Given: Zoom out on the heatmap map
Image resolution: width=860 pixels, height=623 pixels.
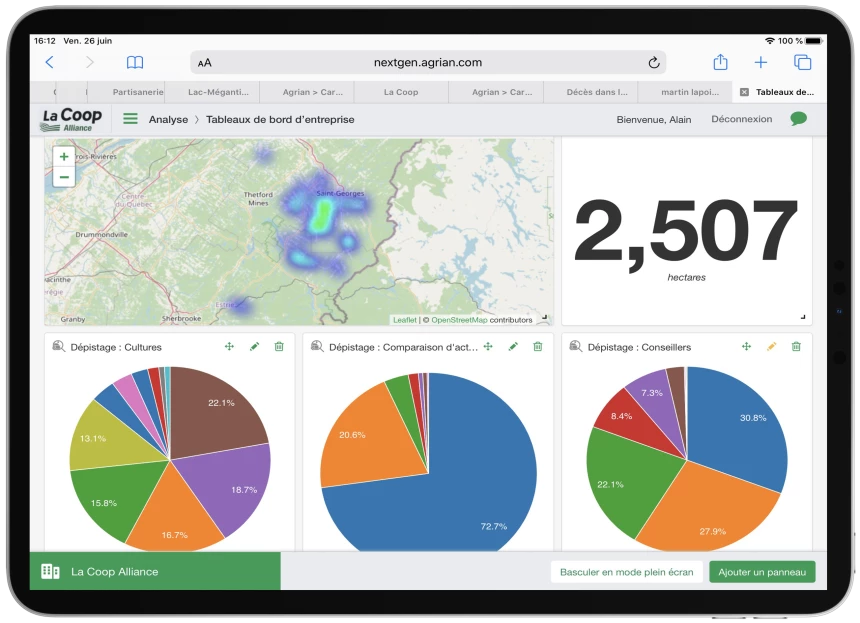Looking at the screenshot, I should tap(64, 177).
